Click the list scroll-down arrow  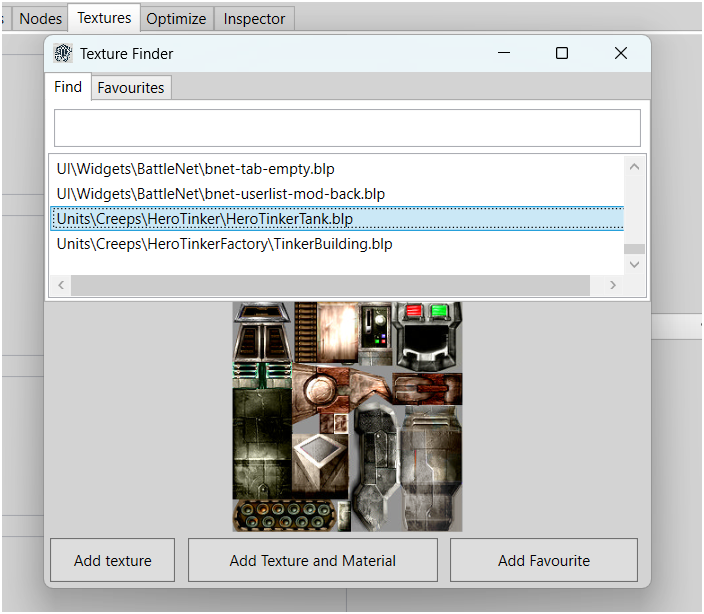tap(634, 264)
